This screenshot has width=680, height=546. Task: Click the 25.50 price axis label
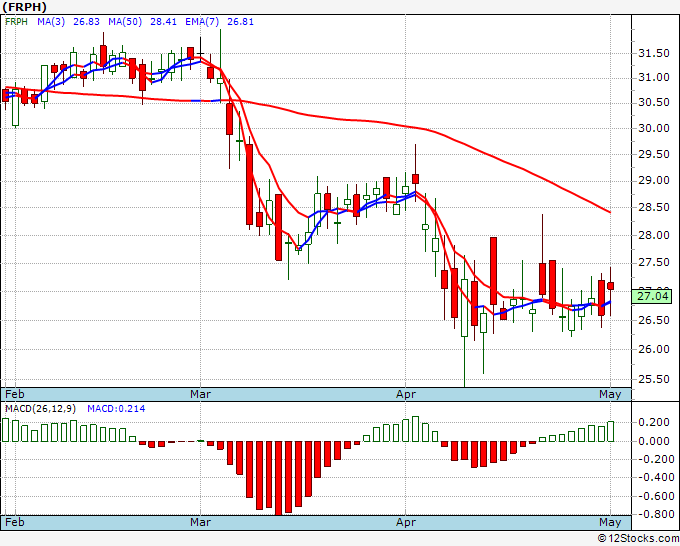[654, 379]
